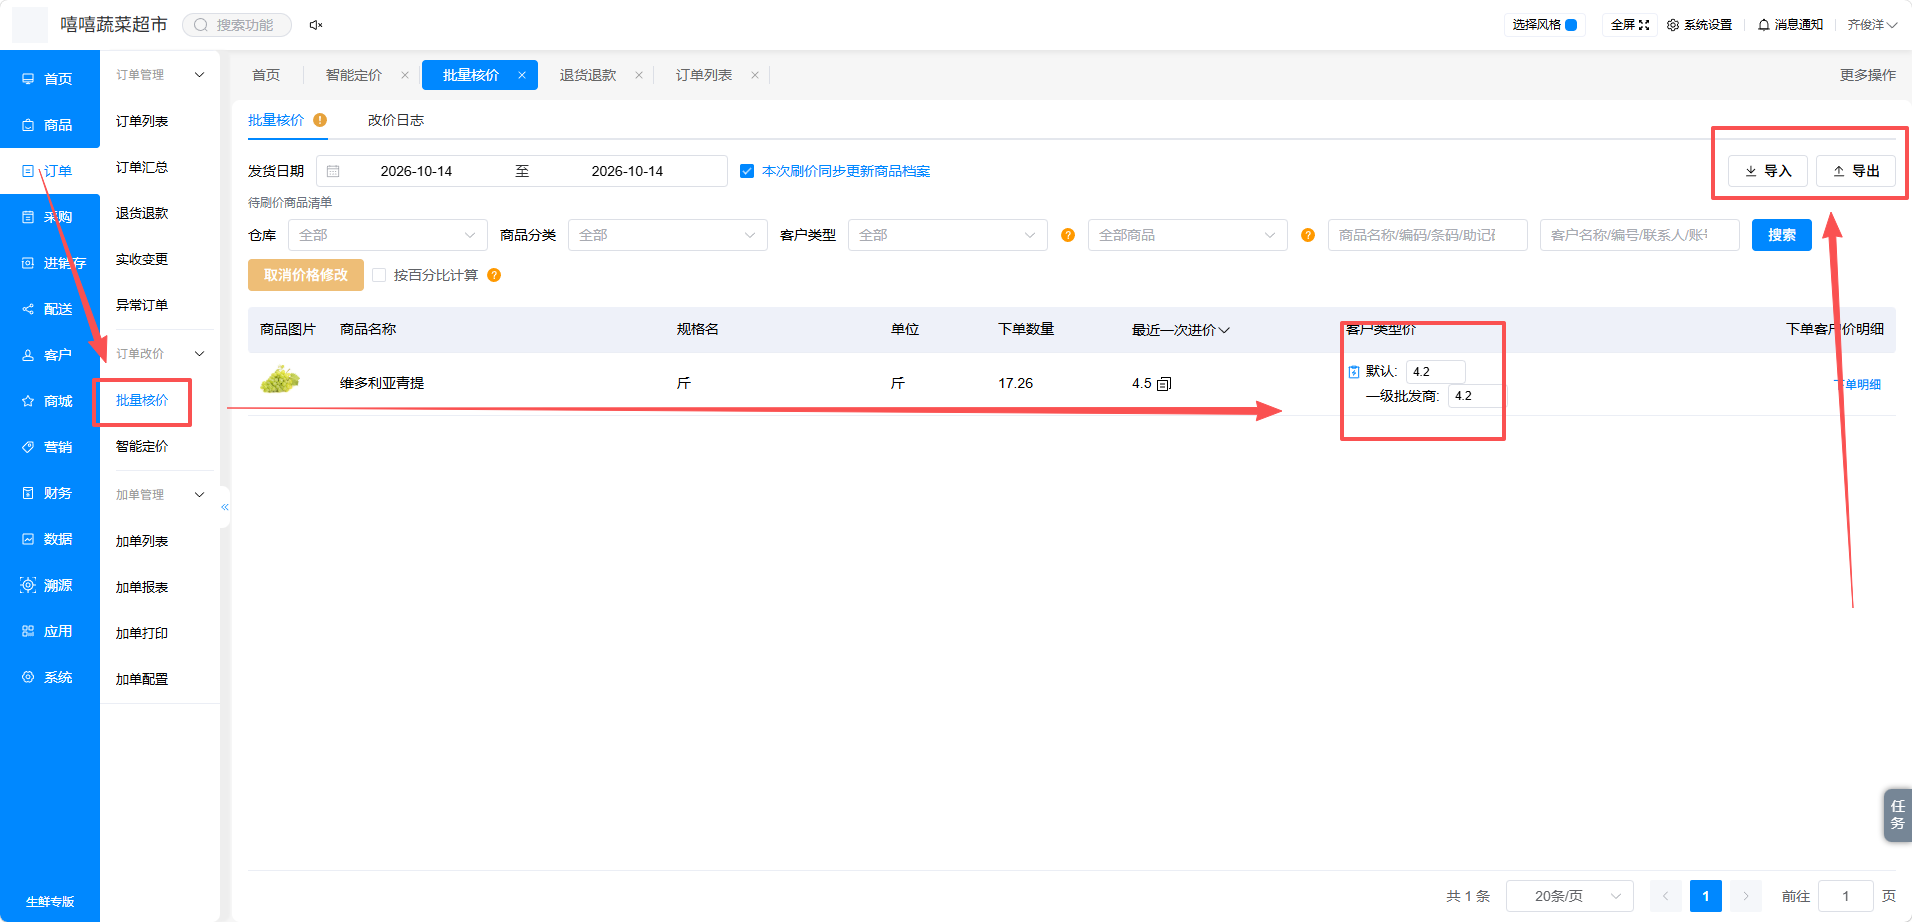Click the help icon beside 按百分比计算
This screenshot has height=922, width=1912.
[x=494, y=275]
